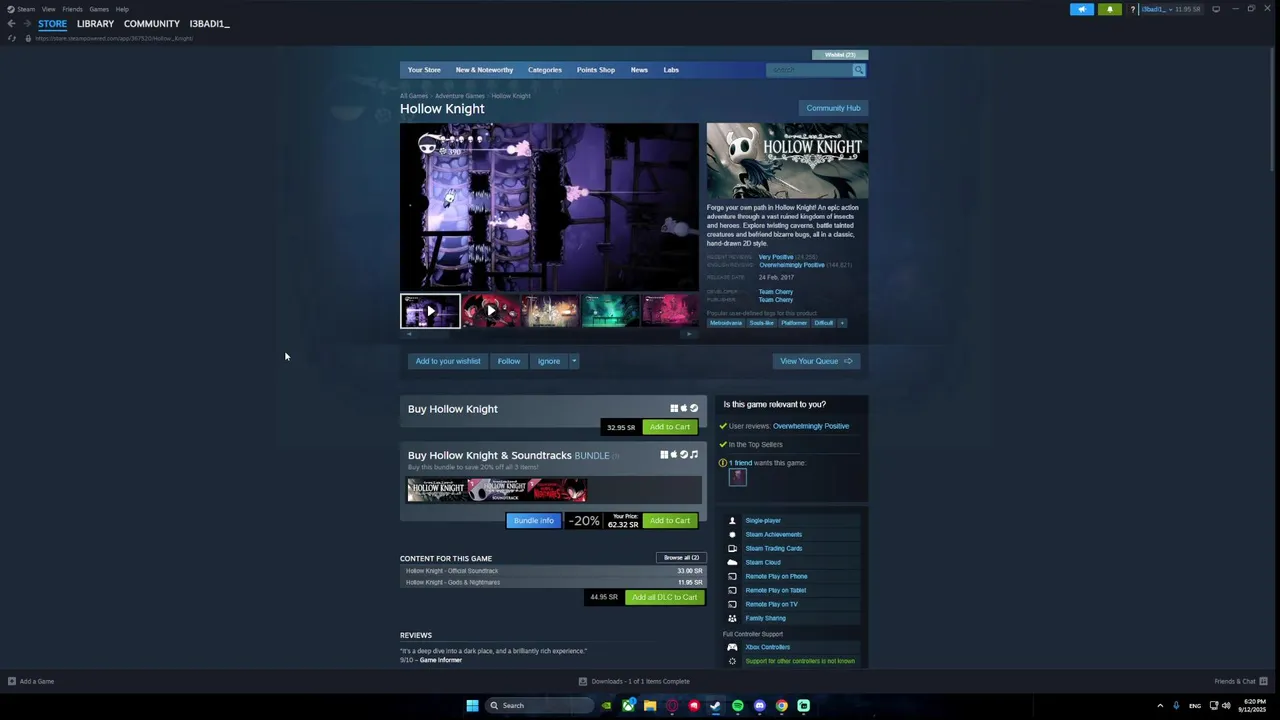Click the store search field
1280x720 pixels.
pyautogui.click(x=808, y=70)
